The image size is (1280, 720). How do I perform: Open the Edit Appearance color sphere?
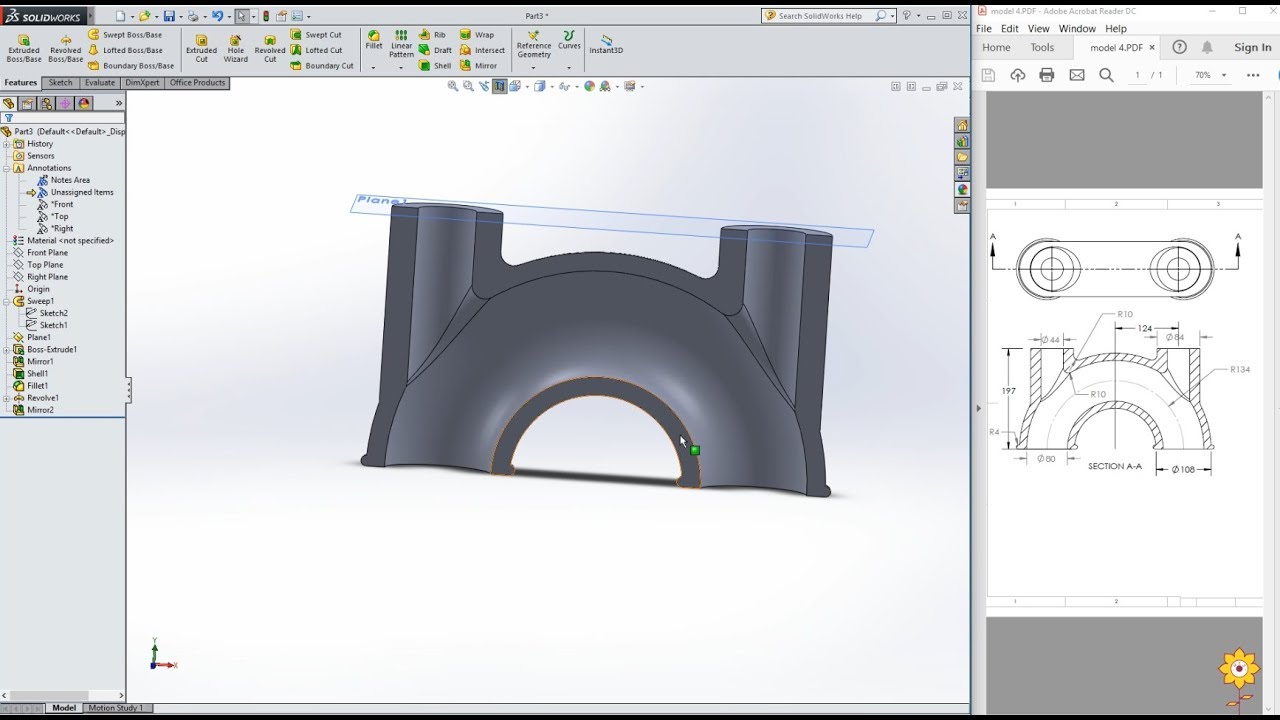[x=589, y=87]
